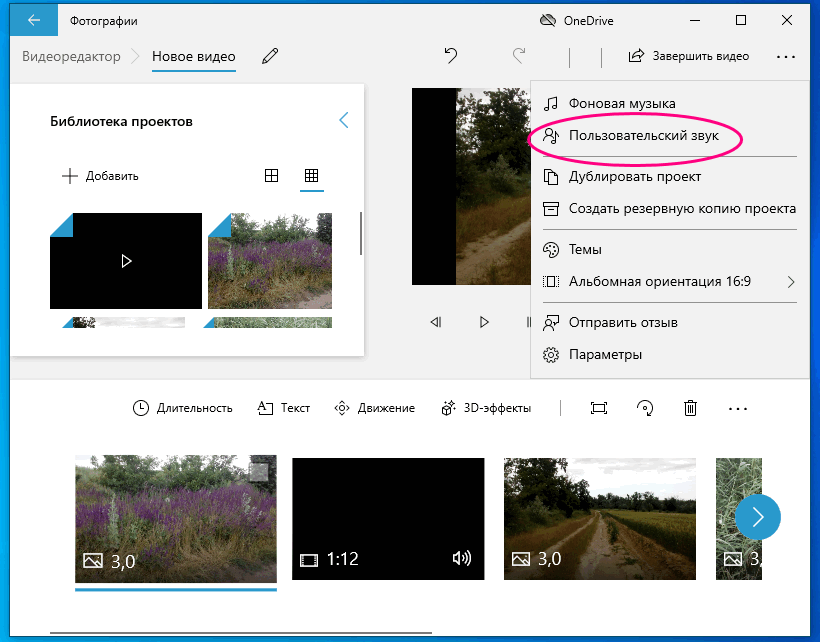This screenshot has height=642, width=820.
Task: Tick the checkbox on first storyboard clip
Action: (x=258, y=473)
